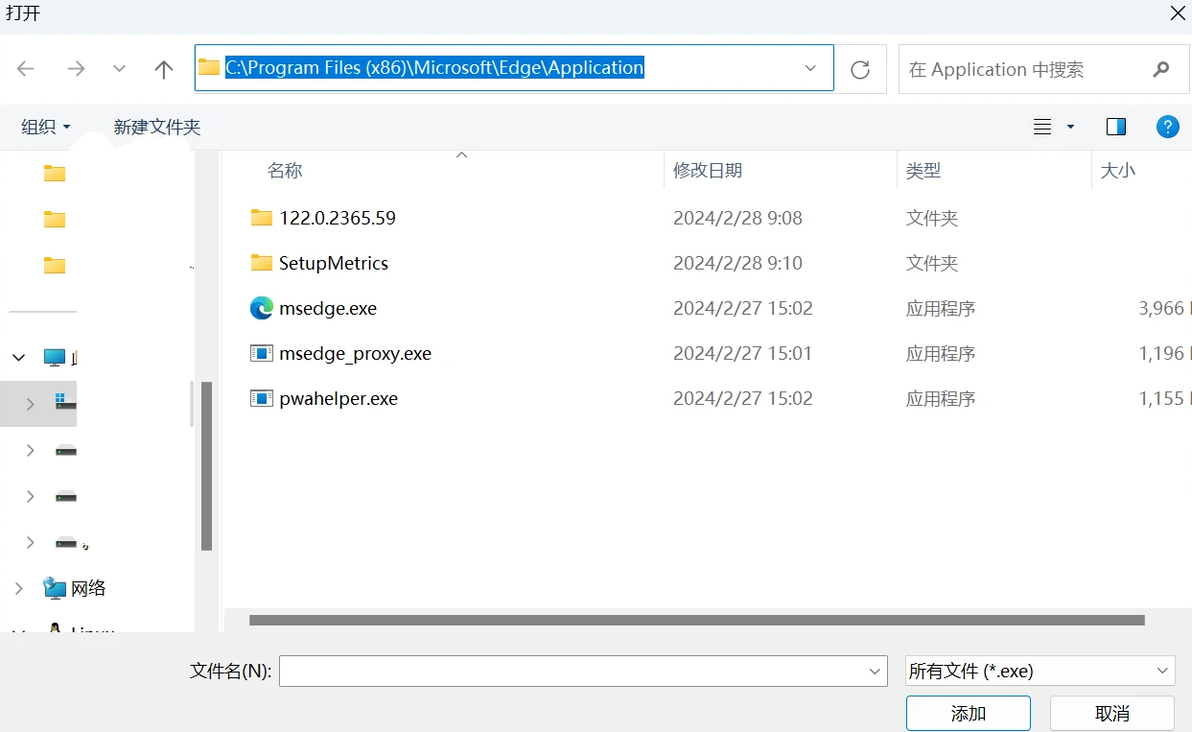Viewport: 1192px width, 732px height.
Task: Toggle the preview pane
Action: coord(1116,127)
